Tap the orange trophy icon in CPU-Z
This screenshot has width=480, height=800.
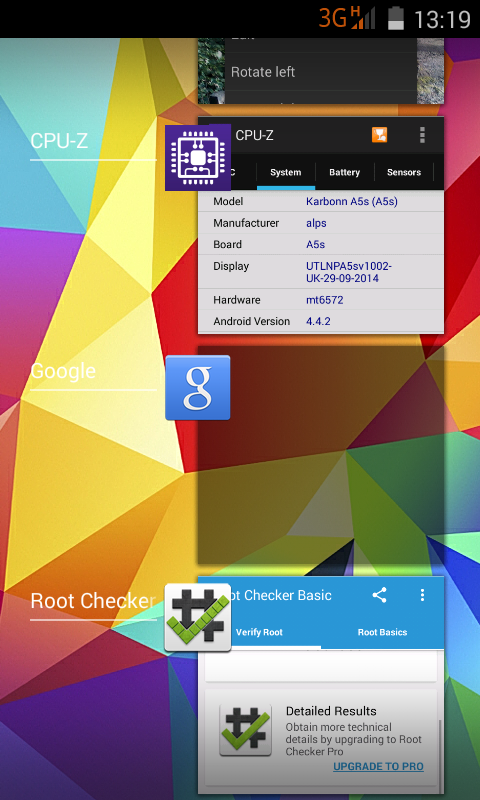pos(379,135)
